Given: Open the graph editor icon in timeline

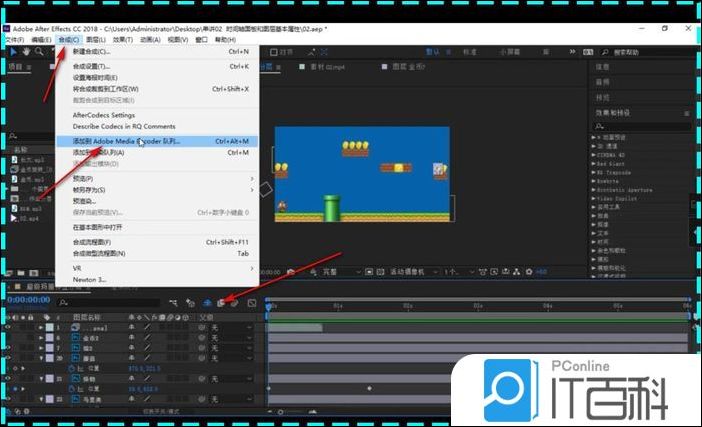Looking at the screenshot, I should click(252, 302).
